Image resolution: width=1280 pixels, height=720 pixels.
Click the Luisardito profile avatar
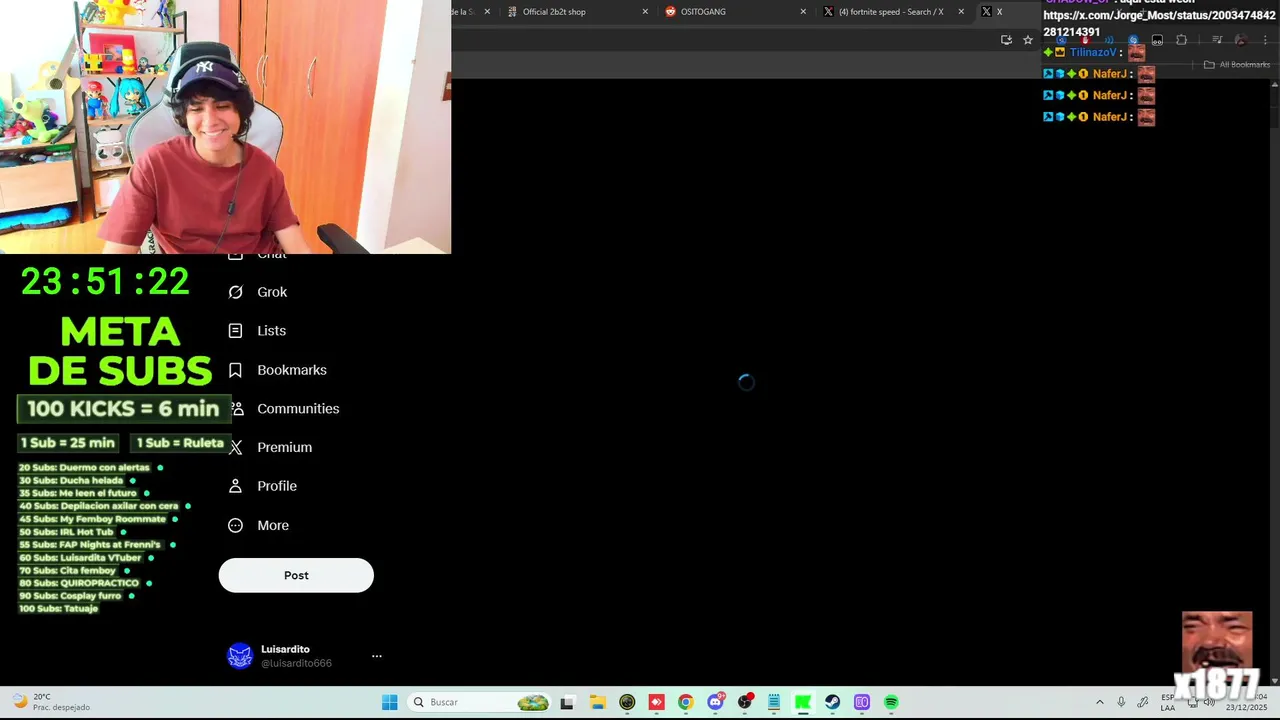tap(240, 656)
